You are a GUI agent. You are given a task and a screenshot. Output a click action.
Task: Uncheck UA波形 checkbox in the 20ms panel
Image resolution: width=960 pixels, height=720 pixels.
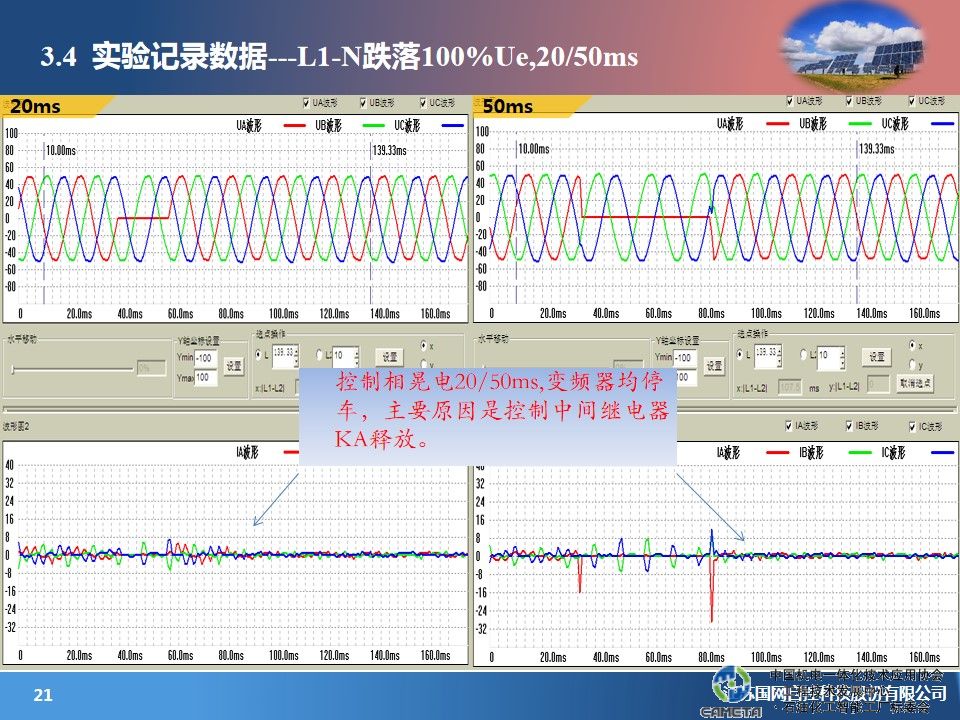(306, 103)
